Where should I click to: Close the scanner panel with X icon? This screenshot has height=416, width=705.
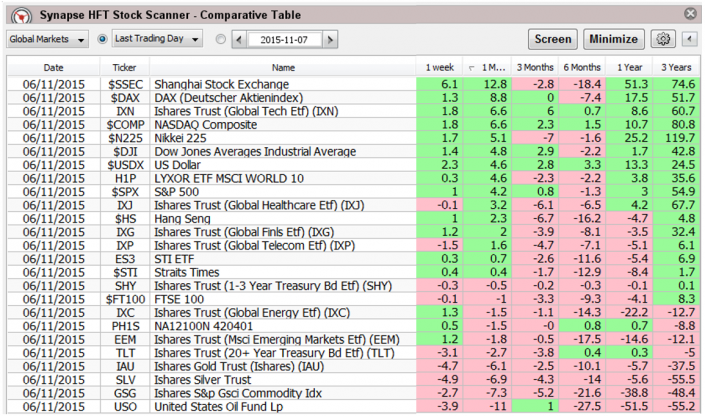pyautogui.click(x=691, y=13)
